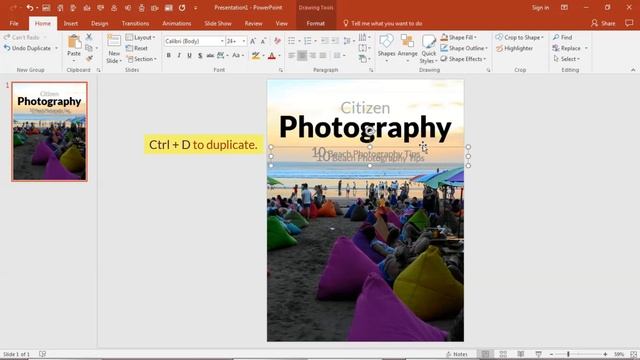This screenshot has height=360, width=640.
Task: Click the font color red A swatch
Action: point(272,56)
